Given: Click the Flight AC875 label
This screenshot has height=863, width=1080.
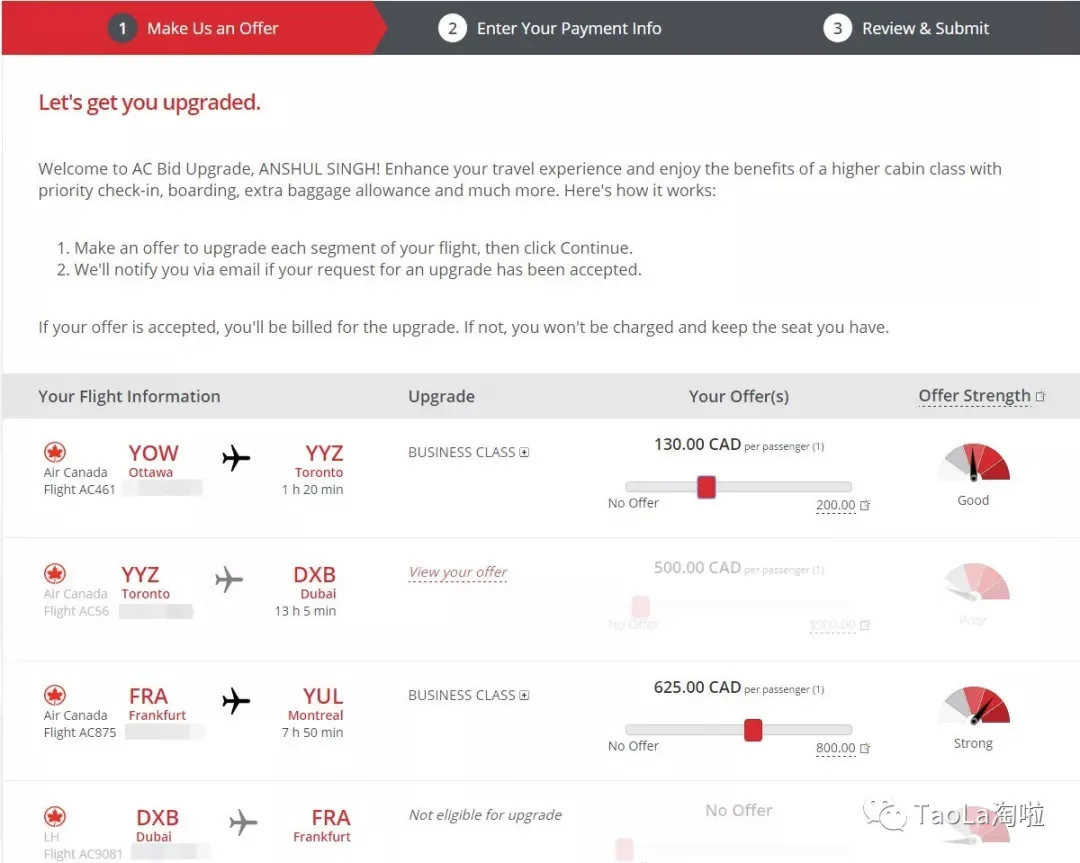Looking at the screenshot, I should click(x=79, y=733).
